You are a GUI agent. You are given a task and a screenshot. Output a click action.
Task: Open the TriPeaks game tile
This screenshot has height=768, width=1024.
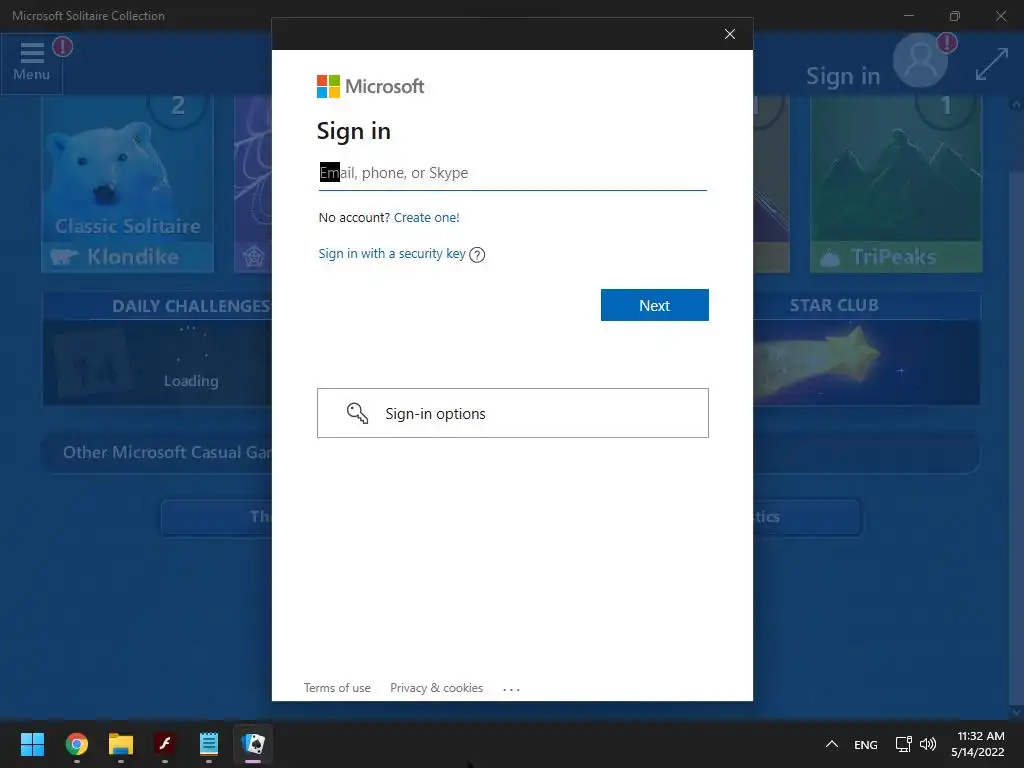point(895,184)
